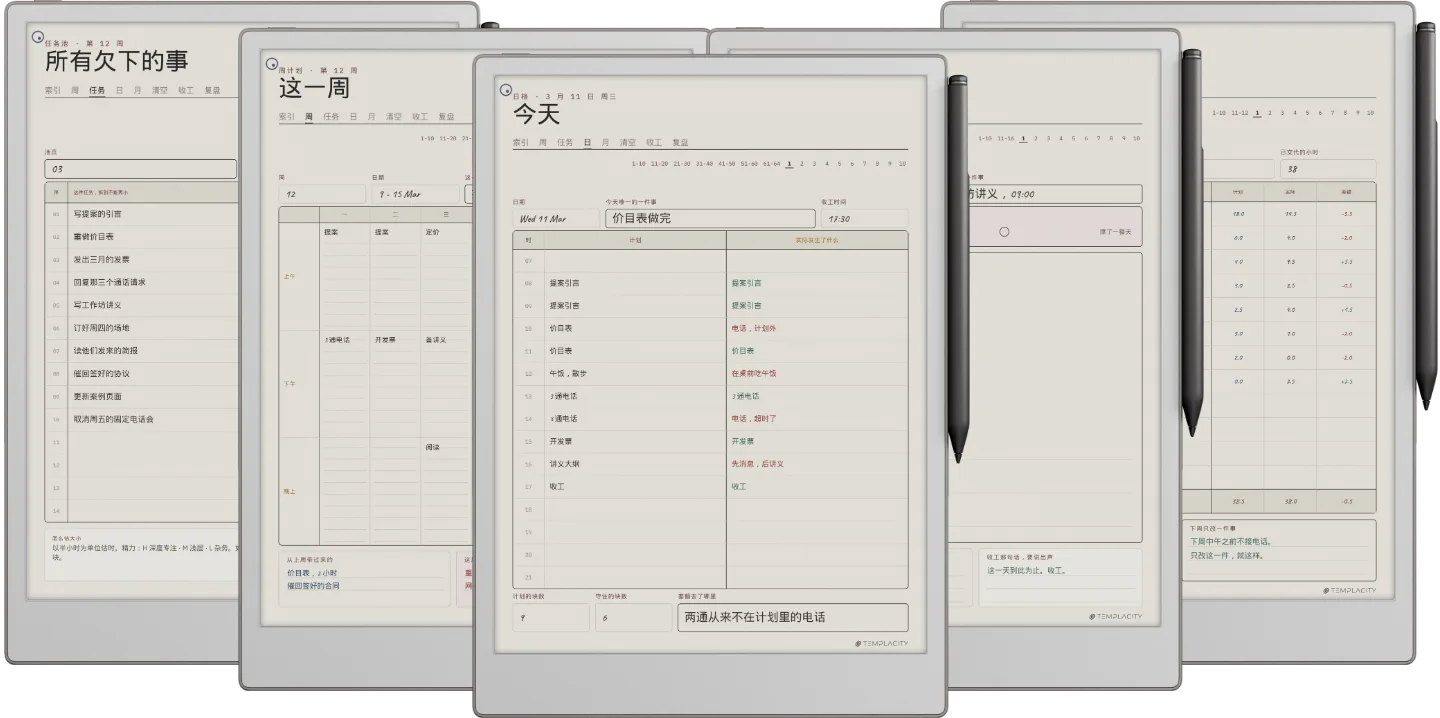The height and width of the screenshot is (718, 1440).
Task: Tap the circle icon on the 所有欠下的事 tablet
Action: [x=38, y=38]
